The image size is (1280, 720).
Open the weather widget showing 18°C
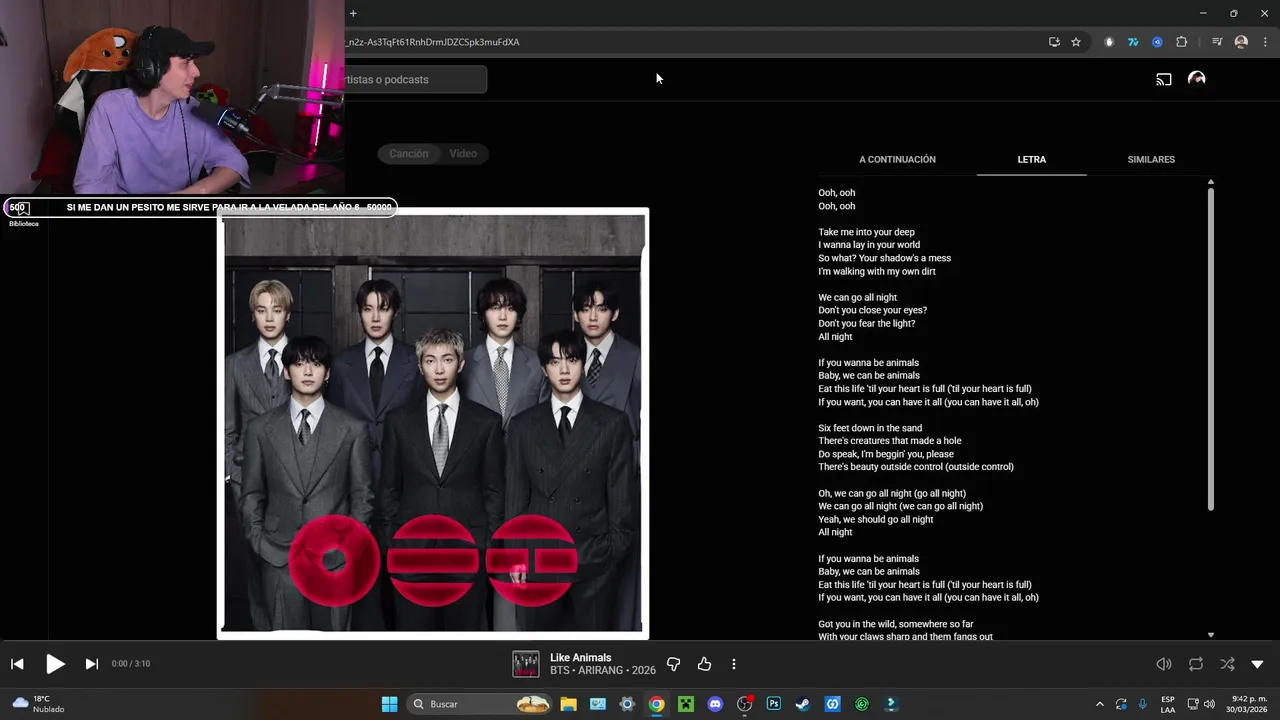click(x=38, y=704)
